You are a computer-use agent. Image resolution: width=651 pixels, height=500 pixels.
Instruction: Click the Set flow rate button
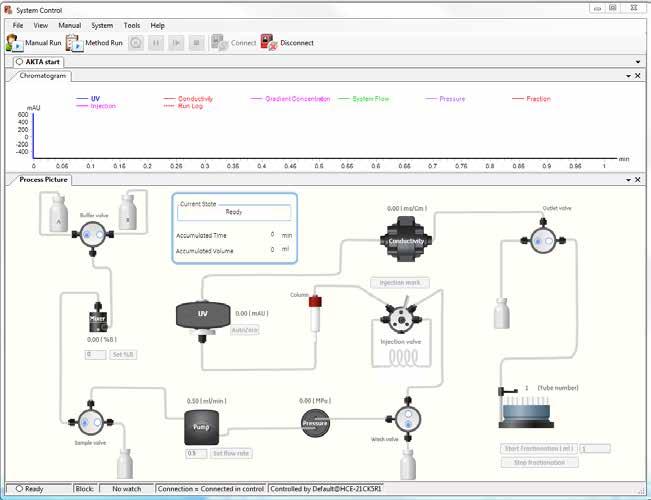tap(231, 453)
